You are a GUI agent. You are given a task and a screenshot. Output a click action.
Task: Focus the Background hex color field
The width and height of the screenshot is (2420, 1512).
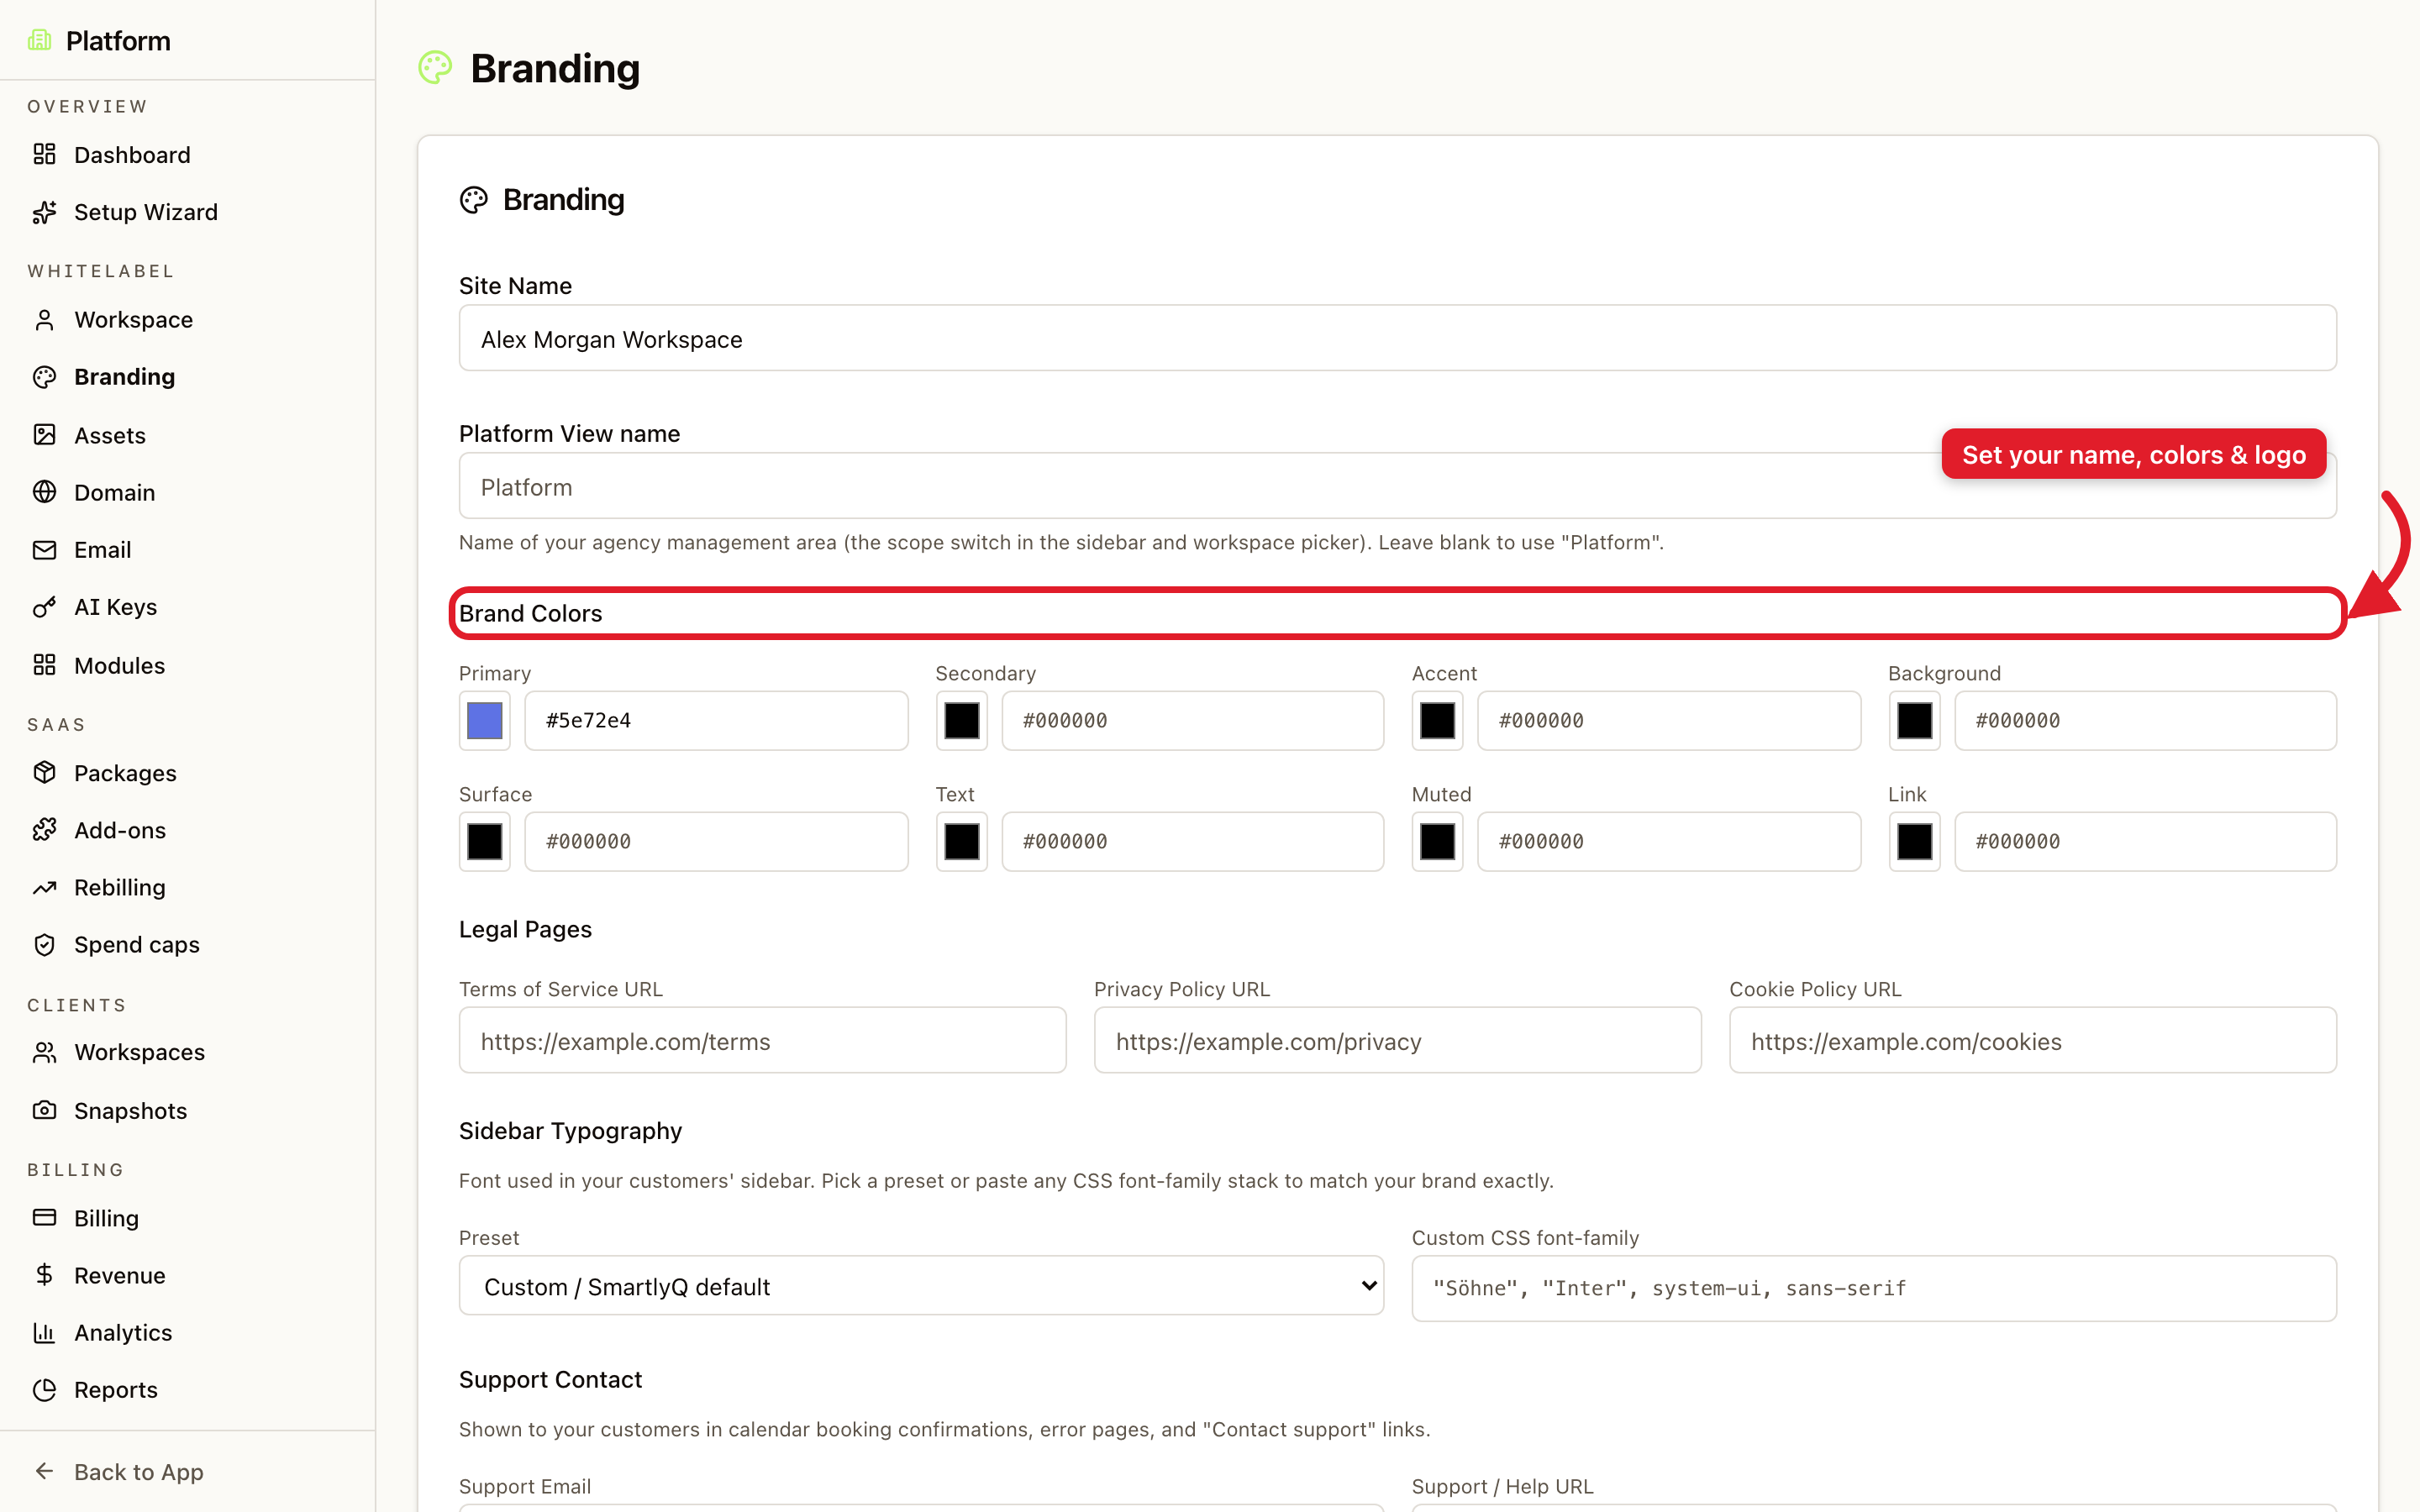(x=2145, y=720)
